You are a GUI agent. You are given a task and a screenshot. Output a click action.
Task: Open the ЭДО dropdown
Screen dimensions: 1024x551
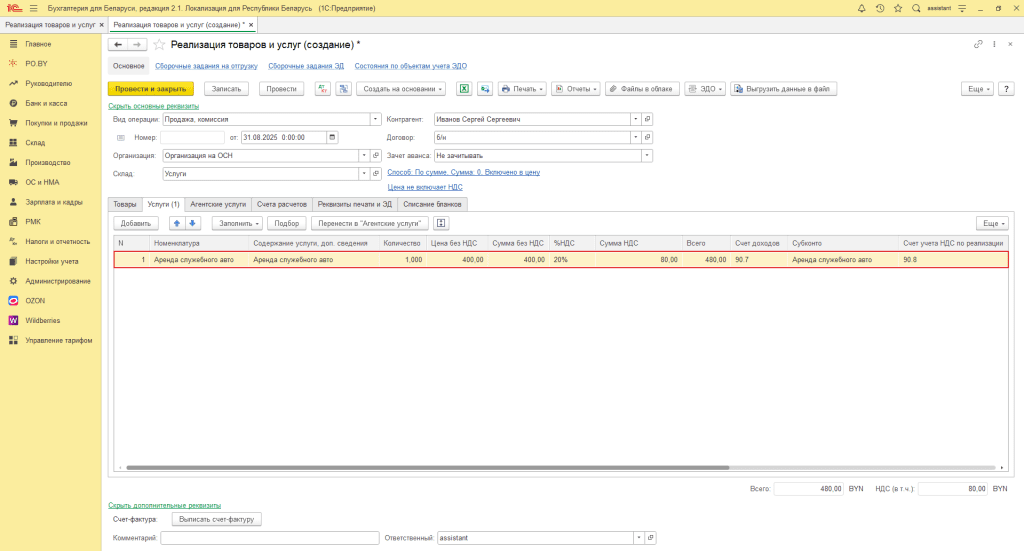[x=705, y=89]
